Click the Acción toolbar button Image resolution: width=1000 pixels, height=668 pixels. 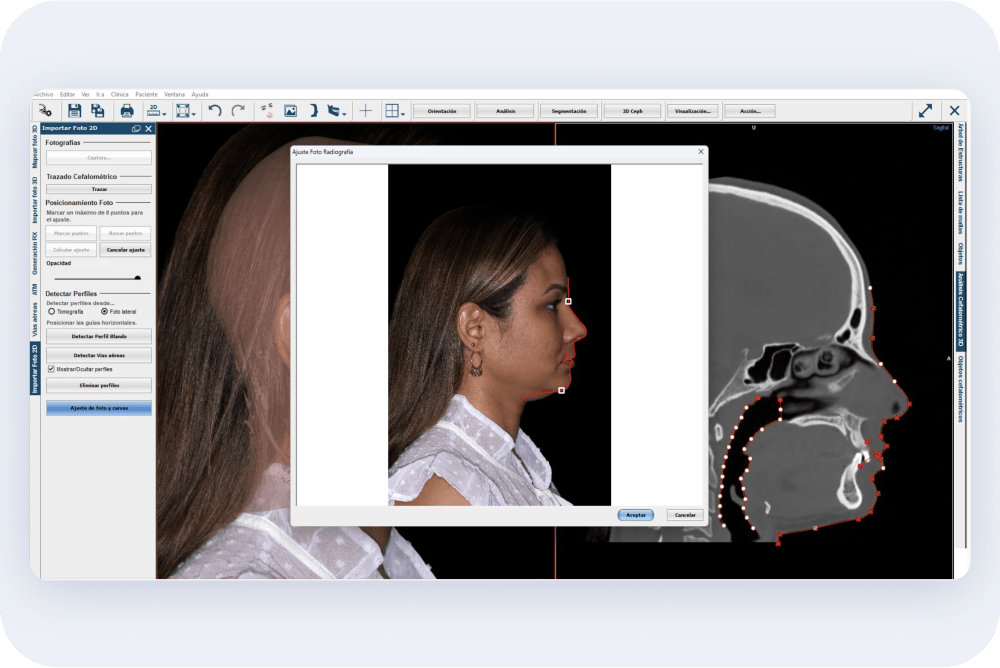750,111
